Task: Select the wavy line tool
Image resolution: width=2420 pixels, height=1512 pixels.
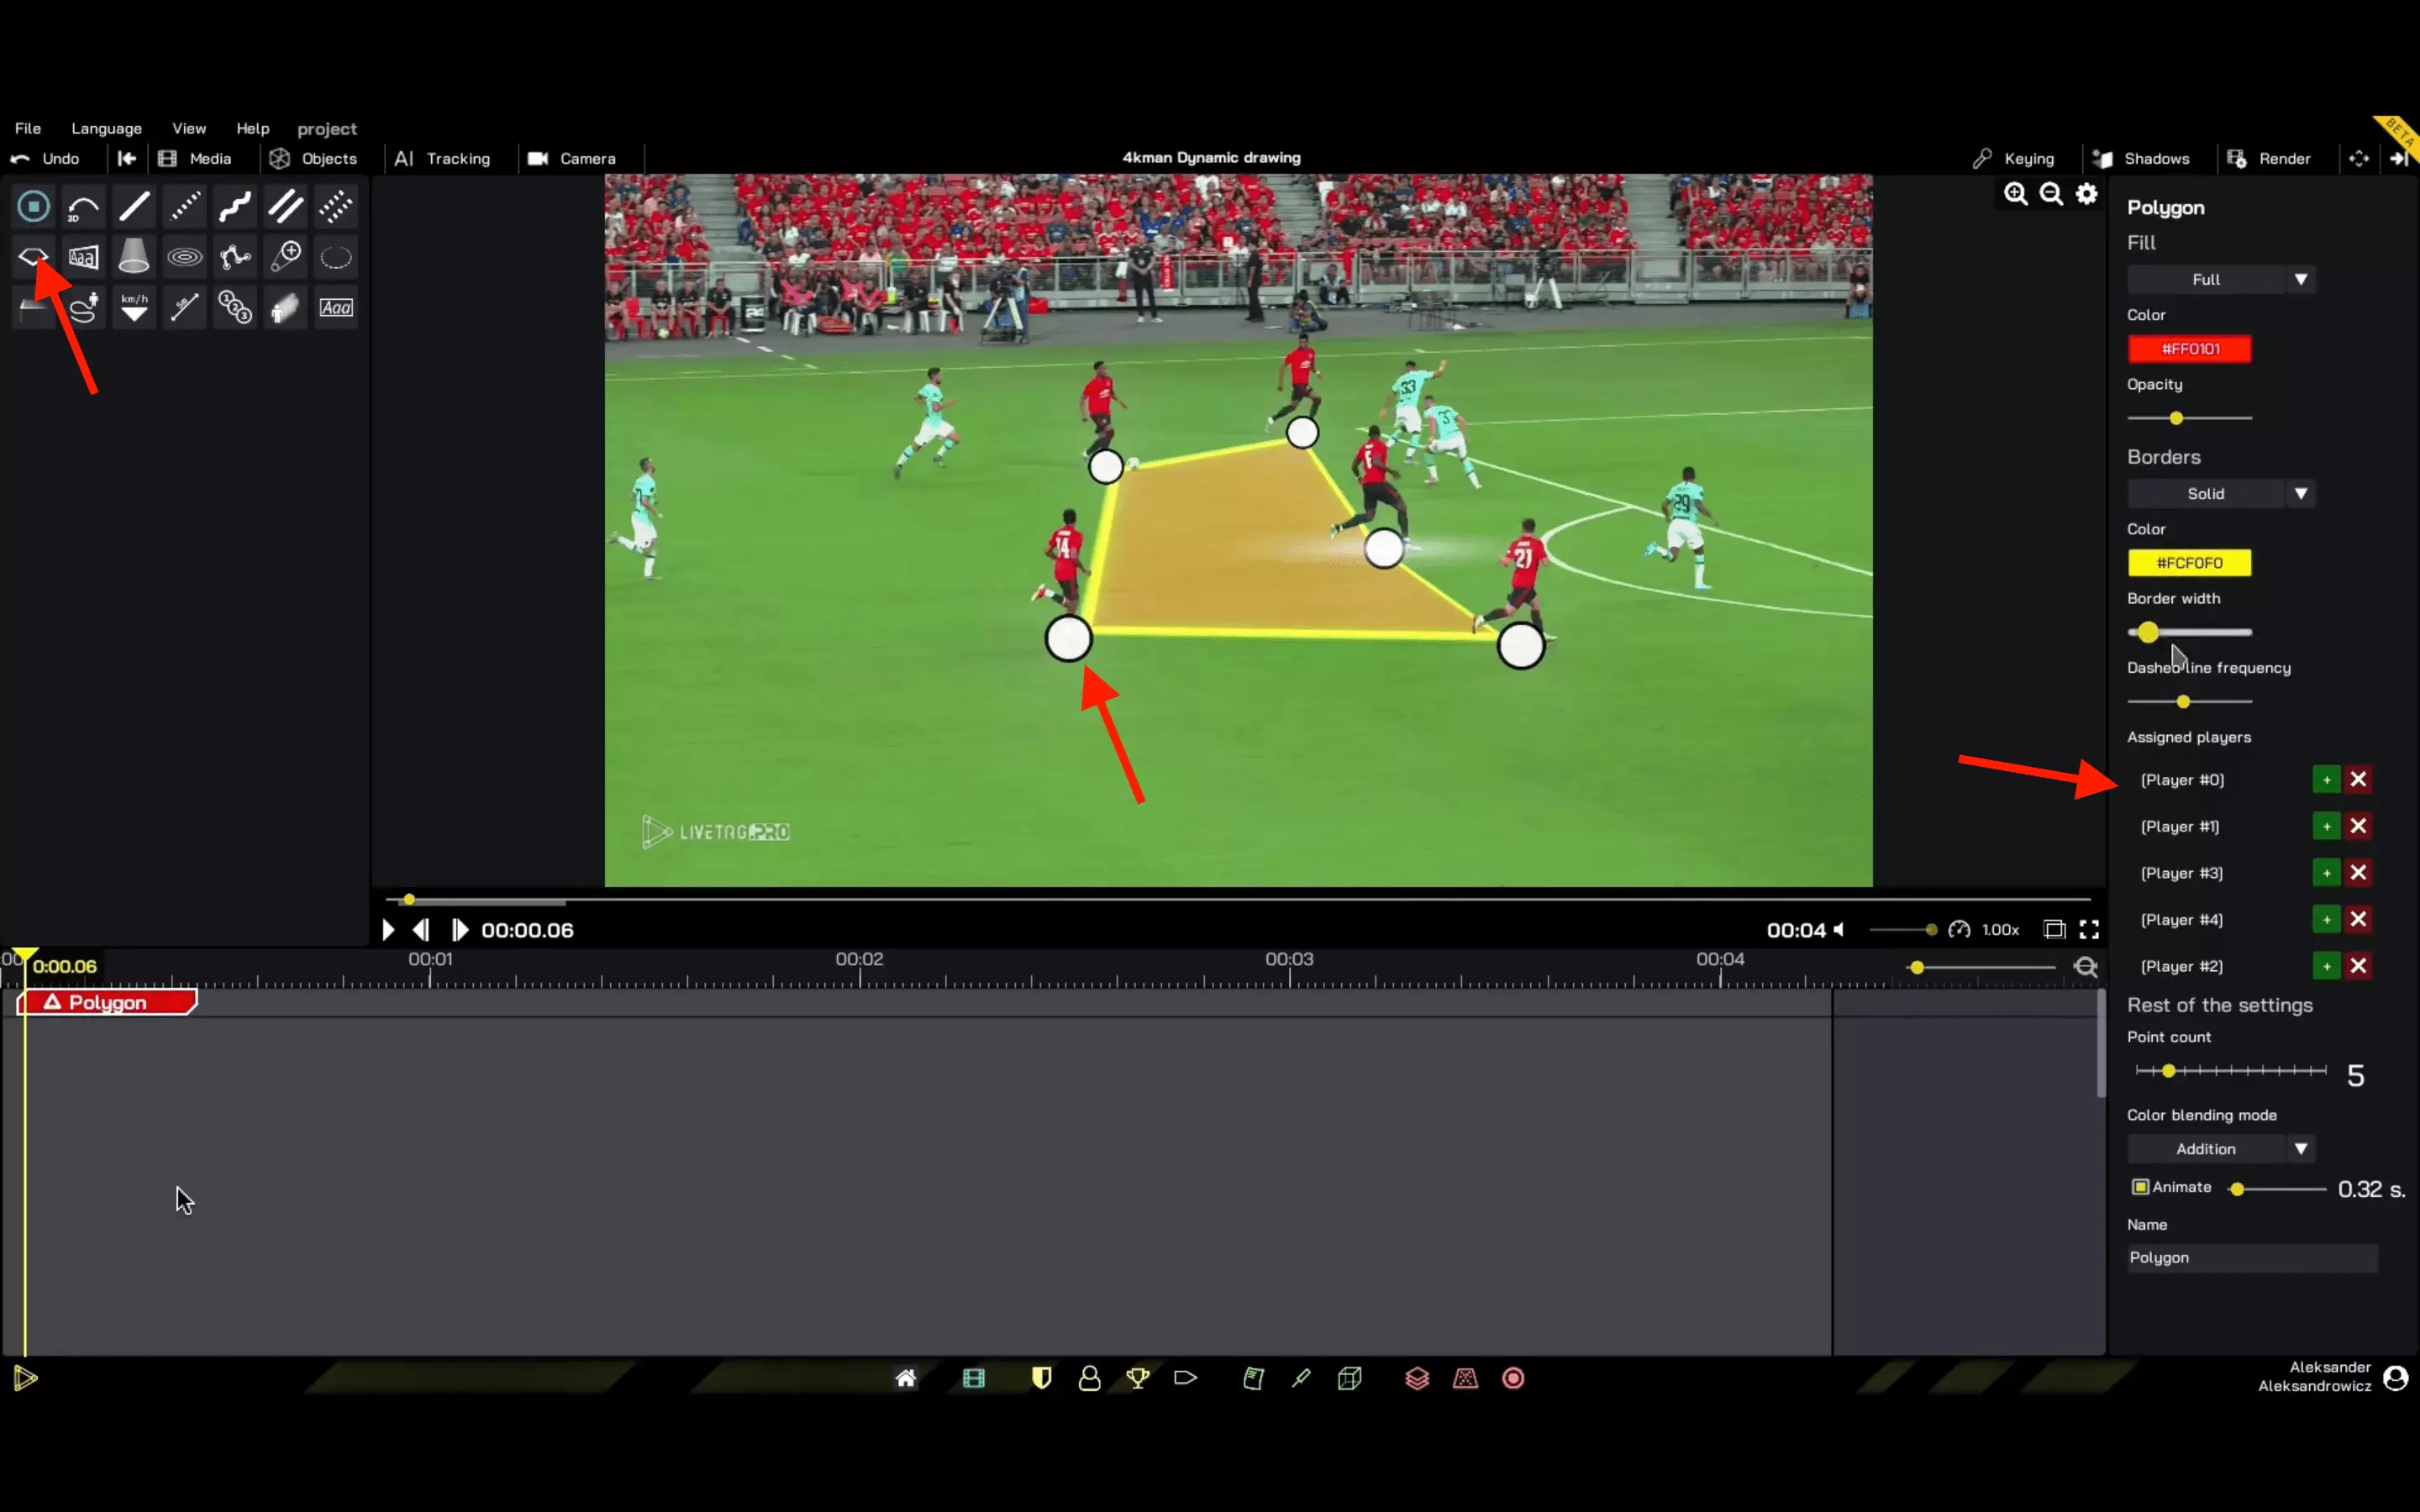Action: pos(235,207)
